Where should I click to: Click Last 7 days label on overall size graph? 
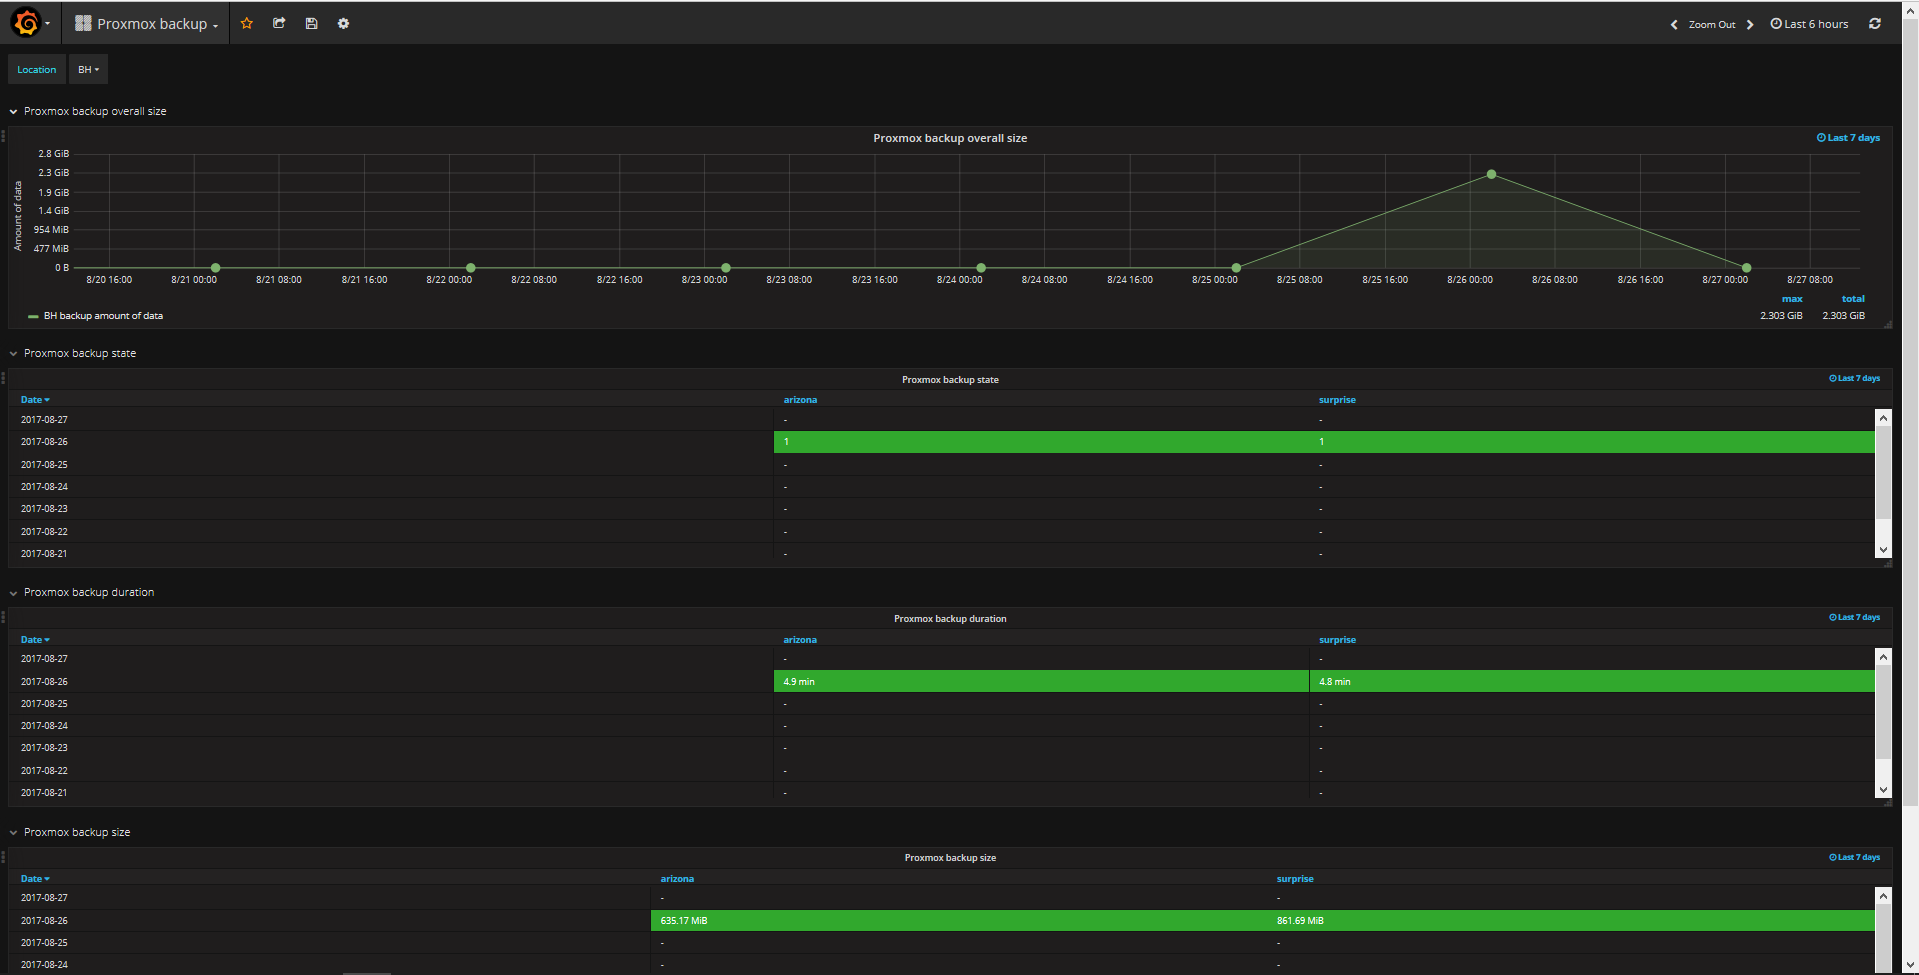pyautogui.click(x=1848, y=138)
